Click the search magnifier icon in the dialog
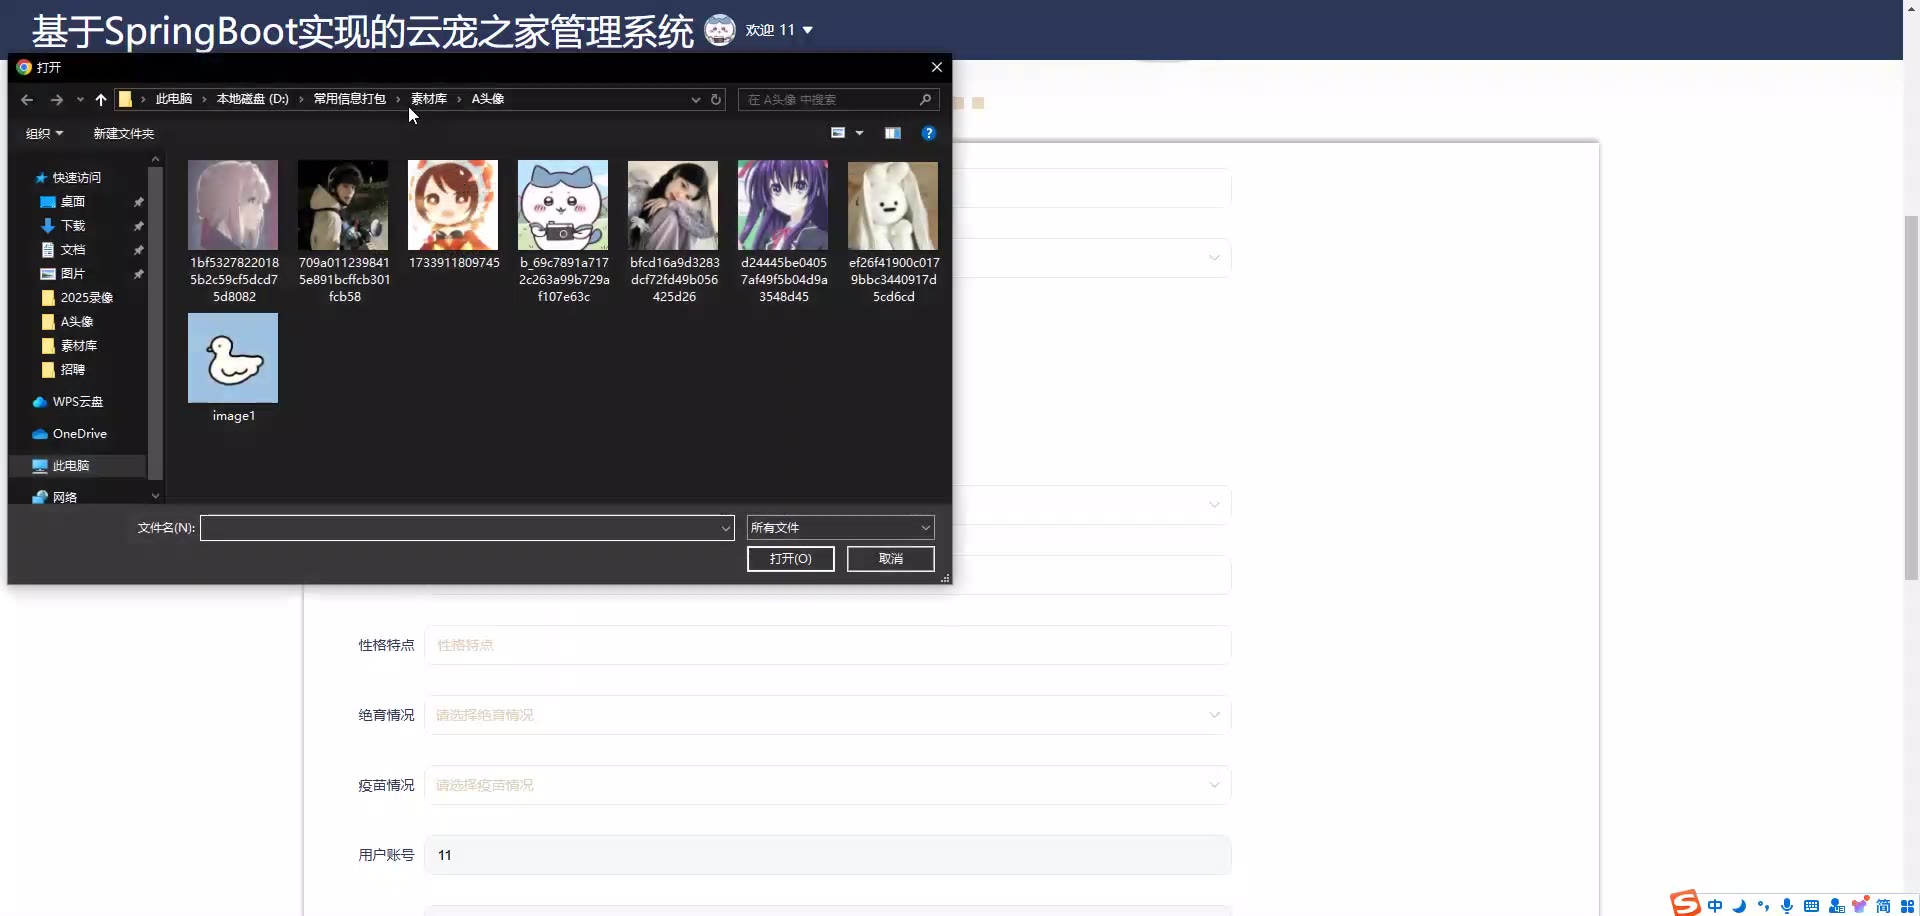1920x916 pixels. pyautogui.click(x=925, y=100)
